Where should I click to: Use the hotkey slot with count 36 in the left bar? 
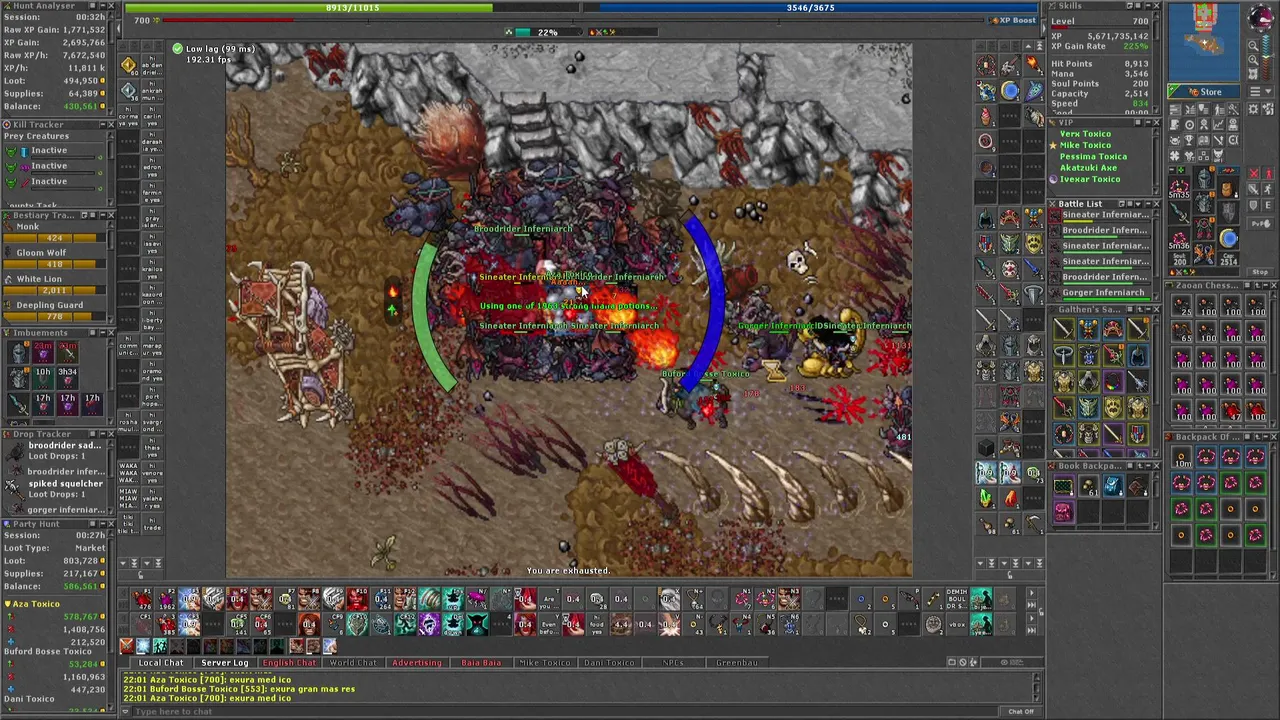pyautogui.click(x=129, y=90)
